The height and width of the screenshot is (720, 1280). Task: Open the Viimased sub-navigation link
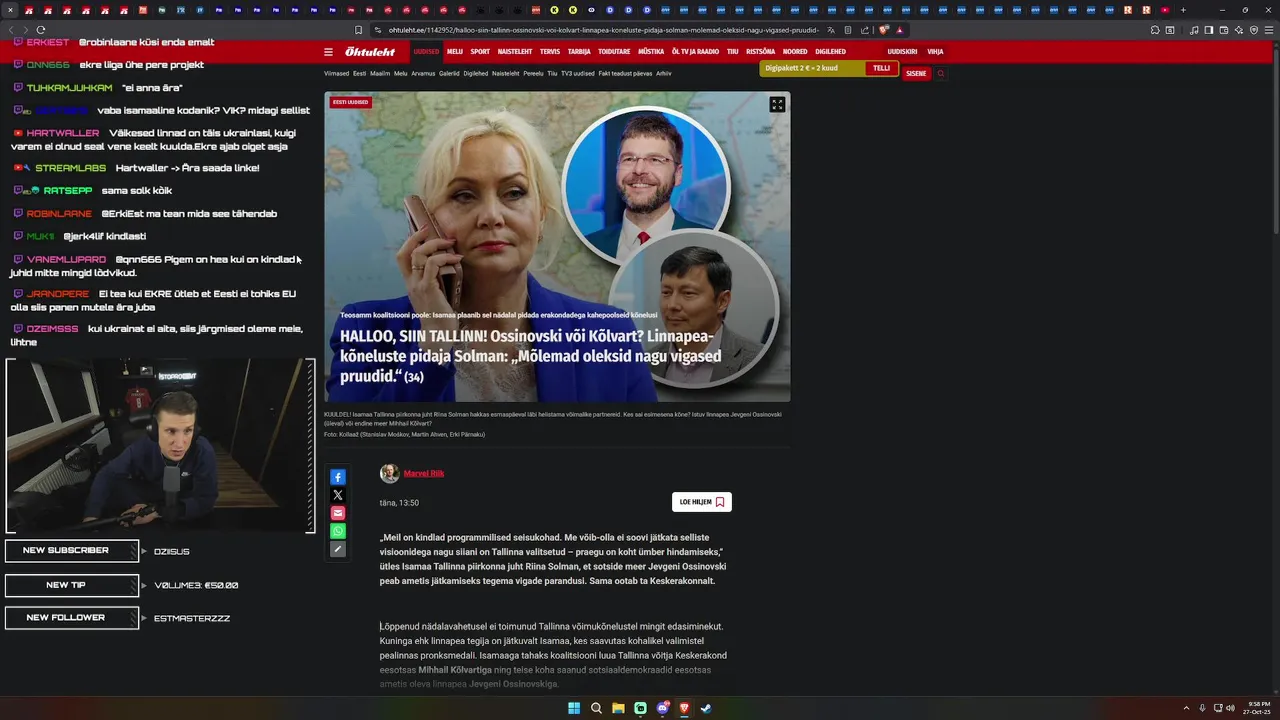point(336,74)
